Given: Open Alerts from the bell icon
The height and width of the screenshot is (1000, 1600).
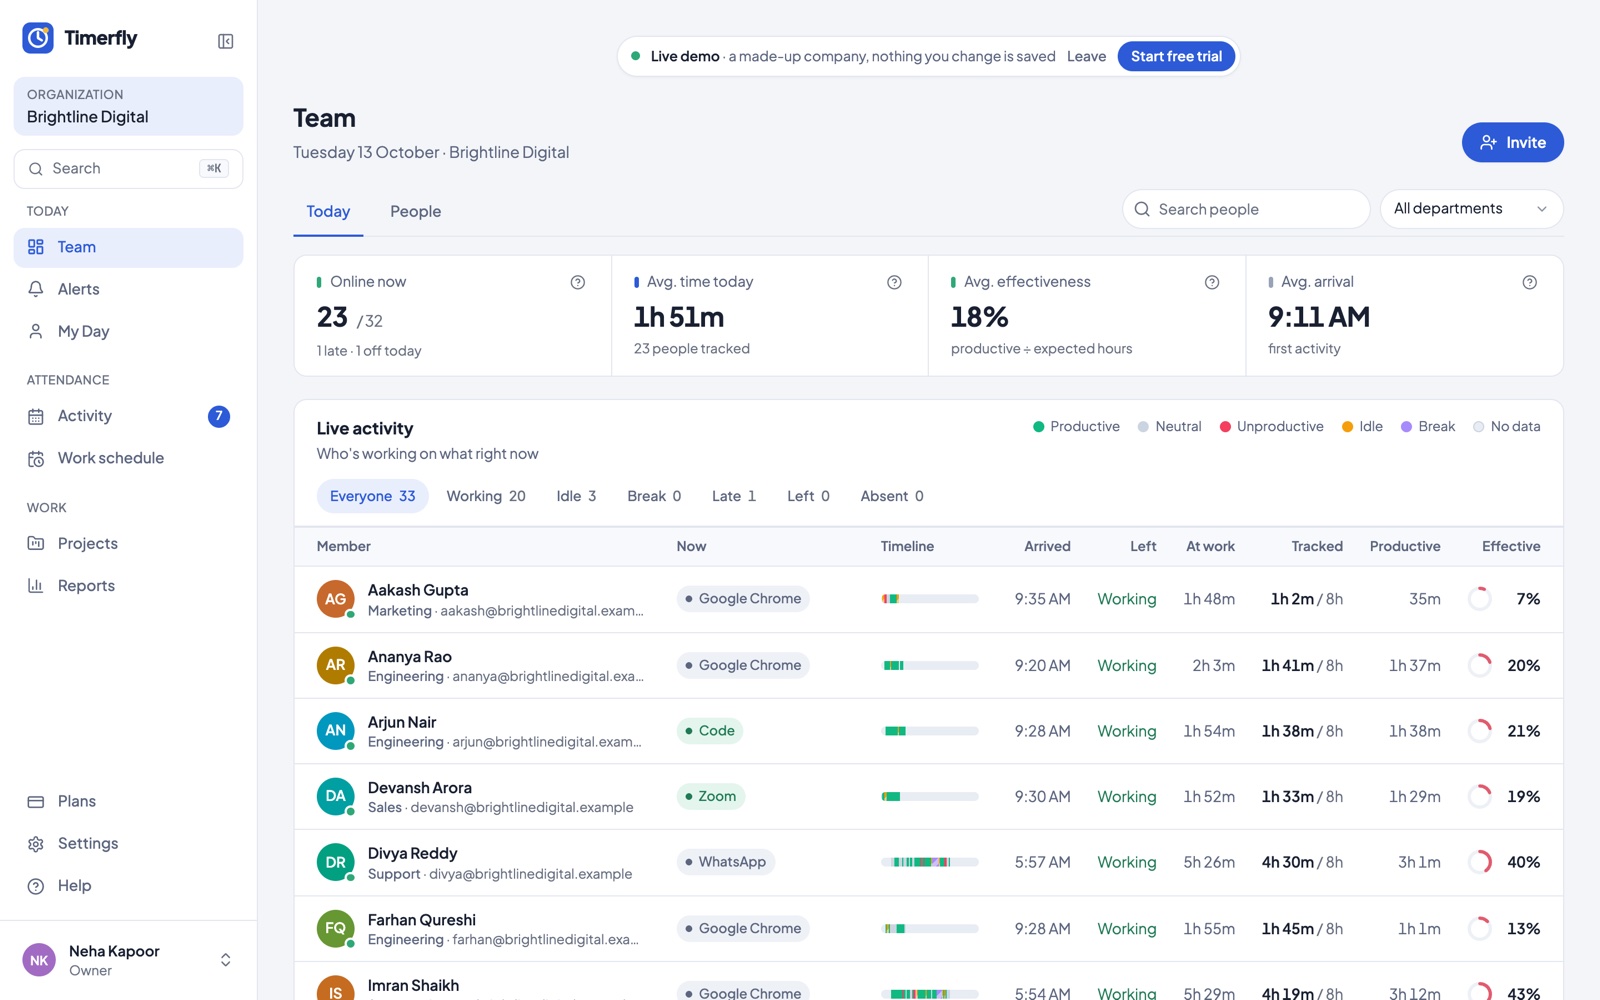Looking at the screenshot, I should tap(36, 289).
